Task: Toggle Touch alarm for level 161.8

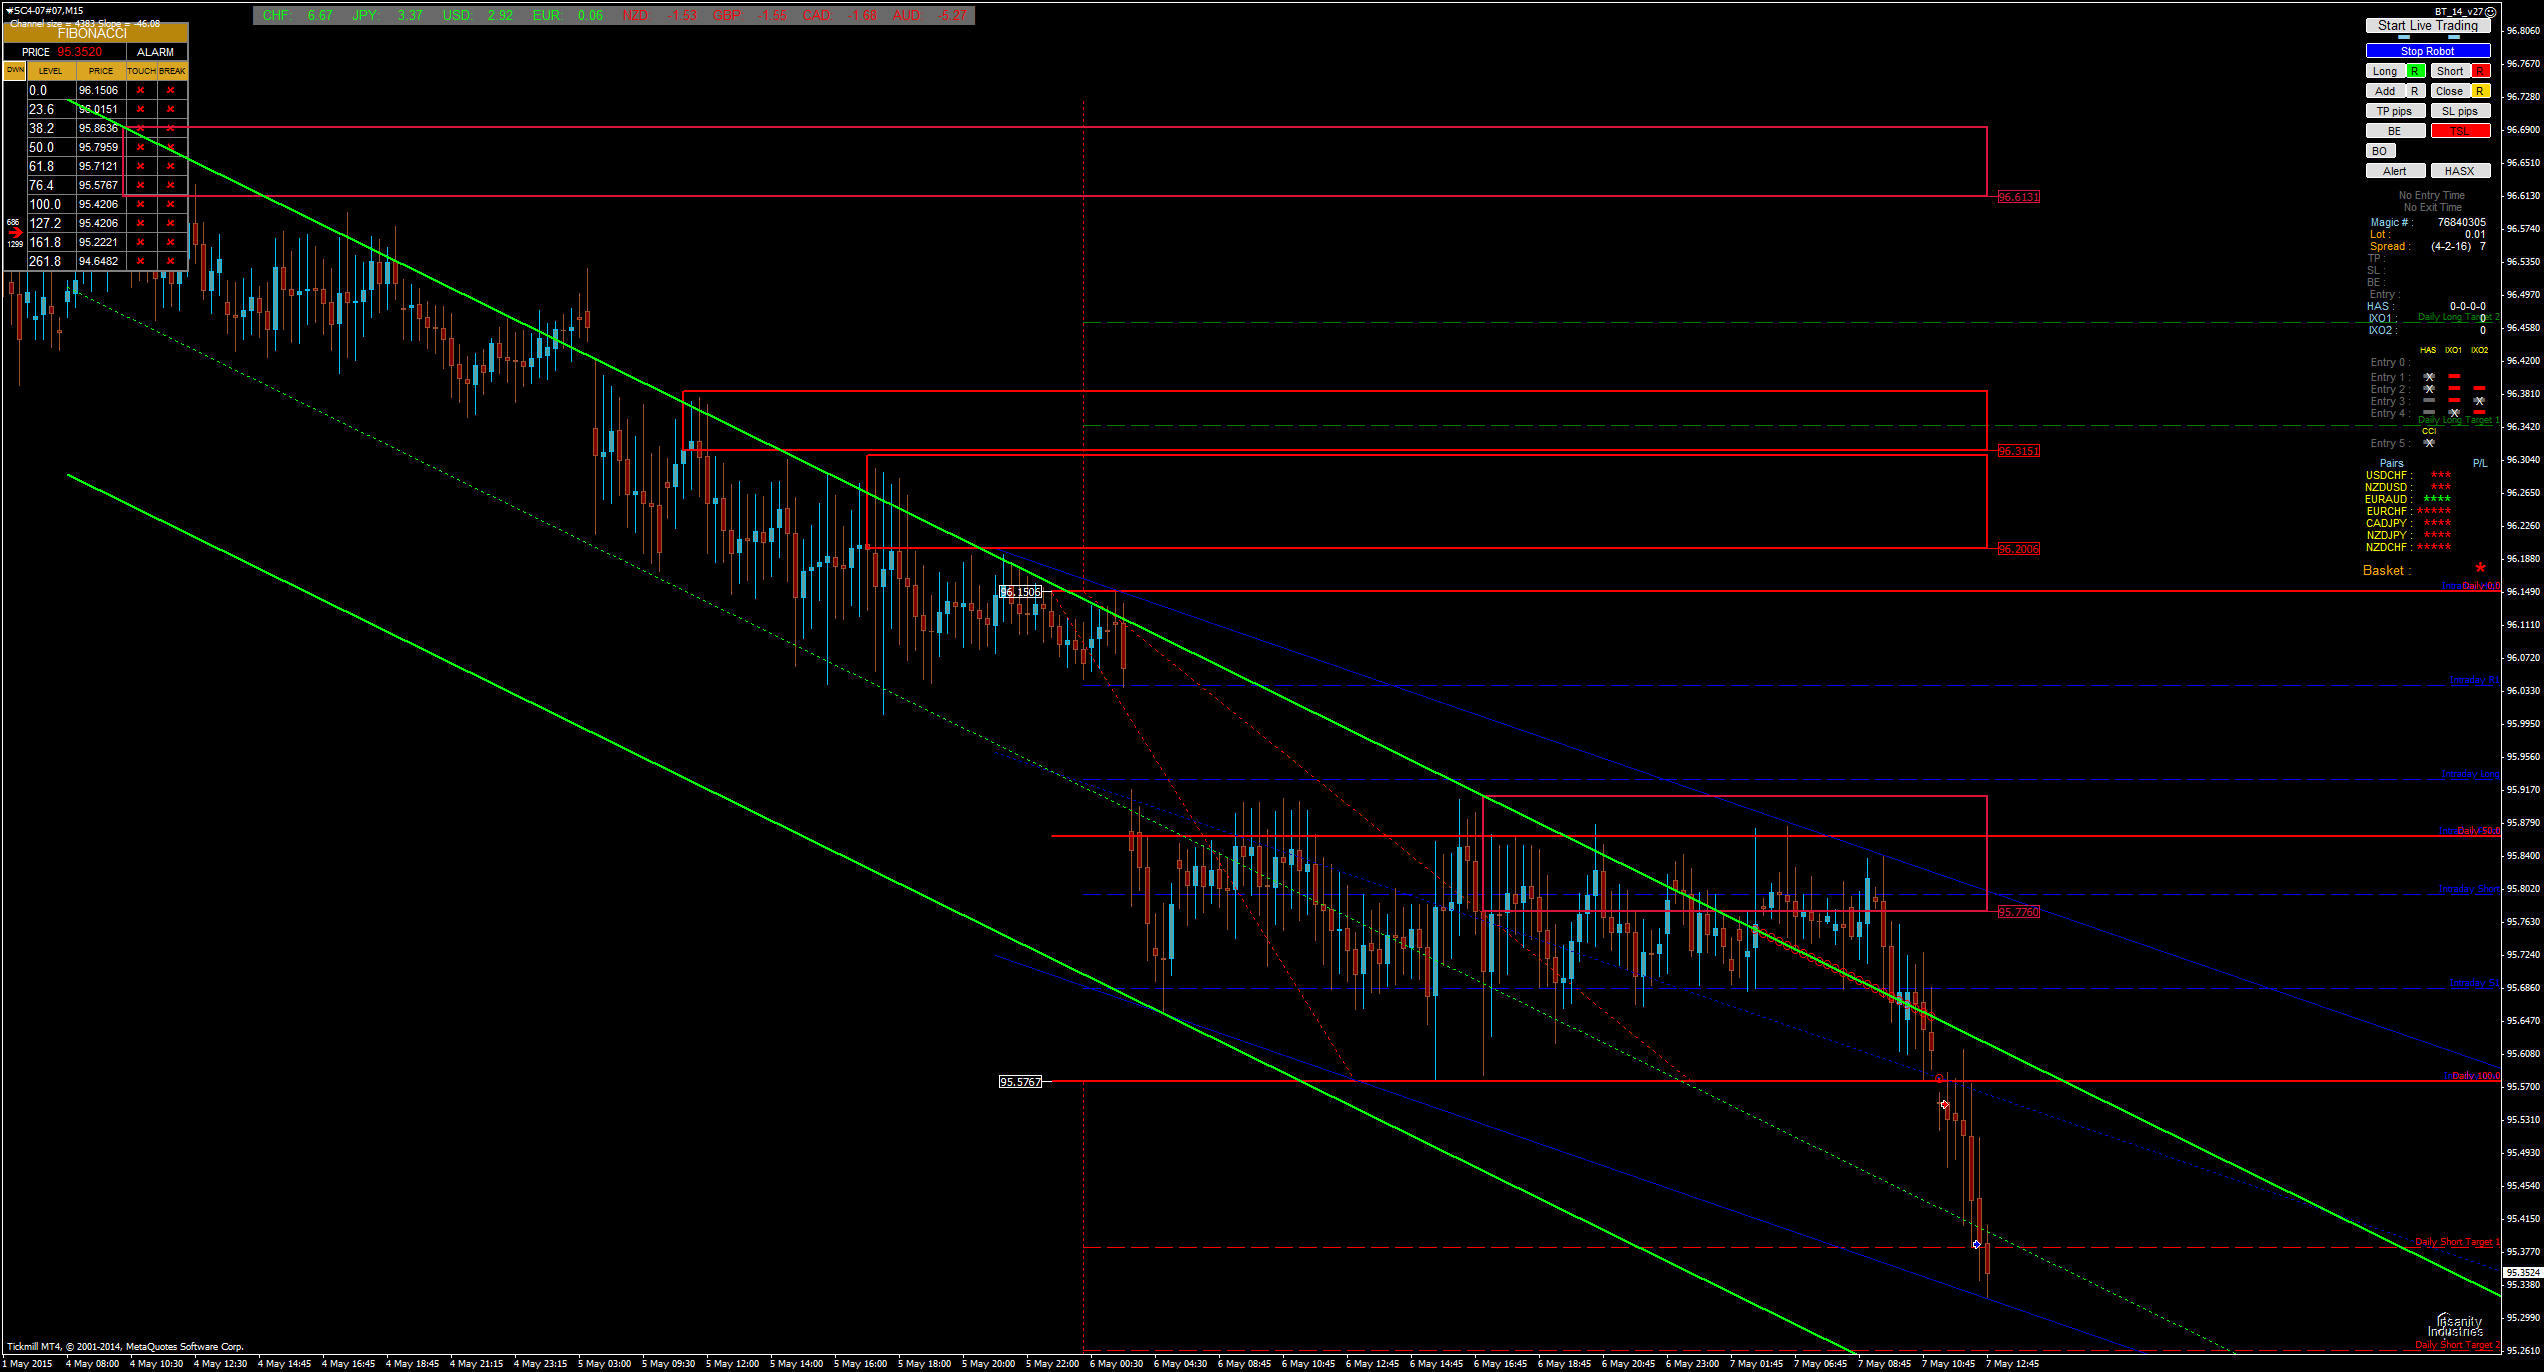Action: [x=141, y=242]
